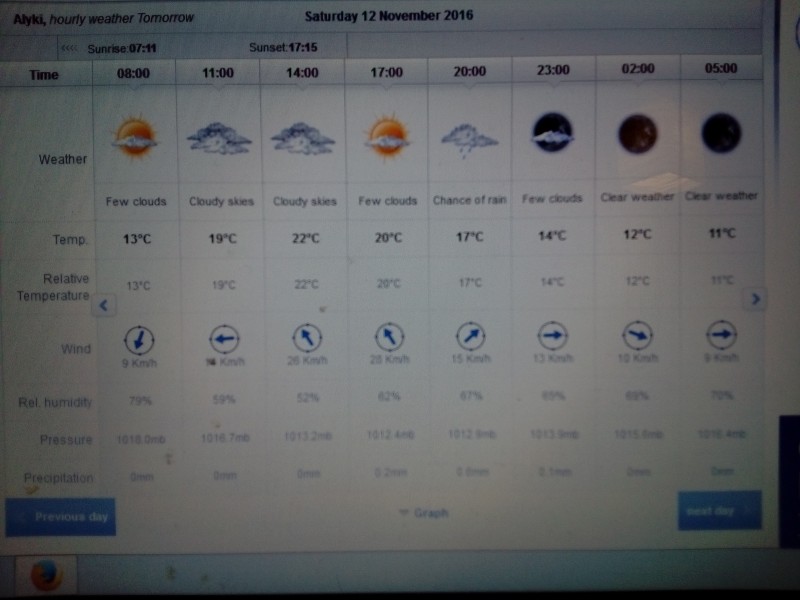This screenshot has width=800, height=600.
Task: Click the sun-and-cloud weather icon under 17:00
Action: (x=387, y=137)
